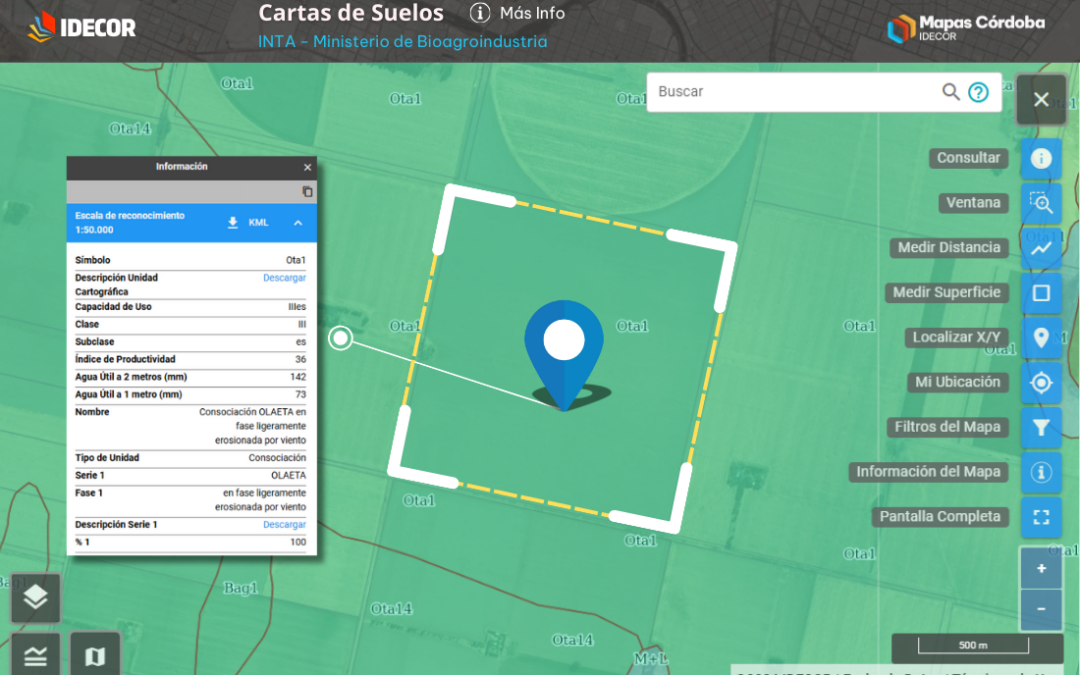Click inside the Buscar search field
1080x675 pixels.
(796, 92)
